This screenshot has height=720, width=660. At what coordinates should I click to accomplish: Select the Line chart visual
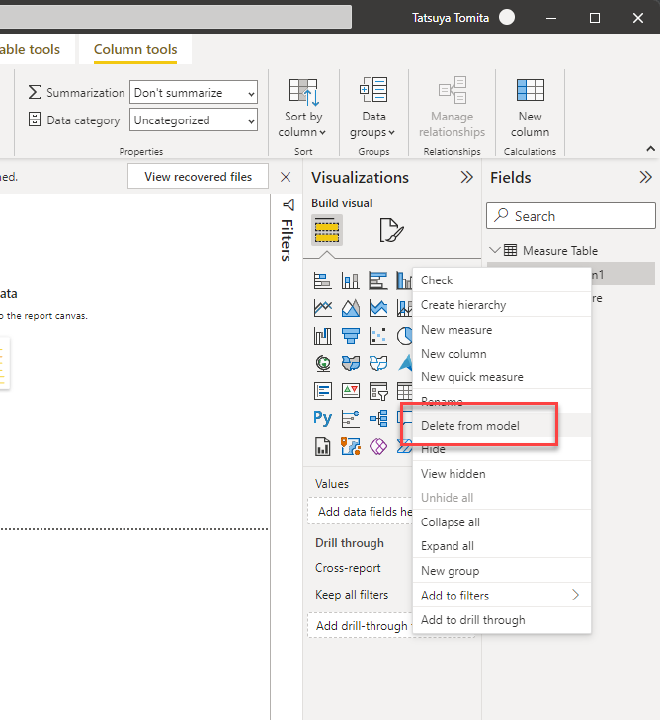pos(322,308)
